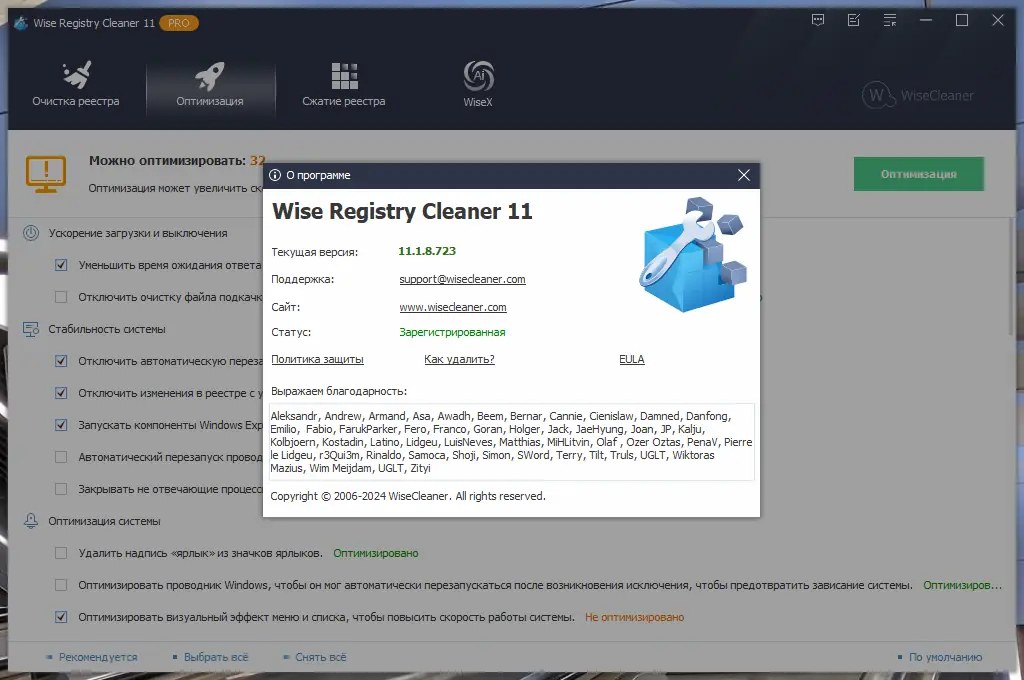This screenshot has height=680, width=1024.
Task: Click the info icon in the О программе title
Action: pos(275,175)
